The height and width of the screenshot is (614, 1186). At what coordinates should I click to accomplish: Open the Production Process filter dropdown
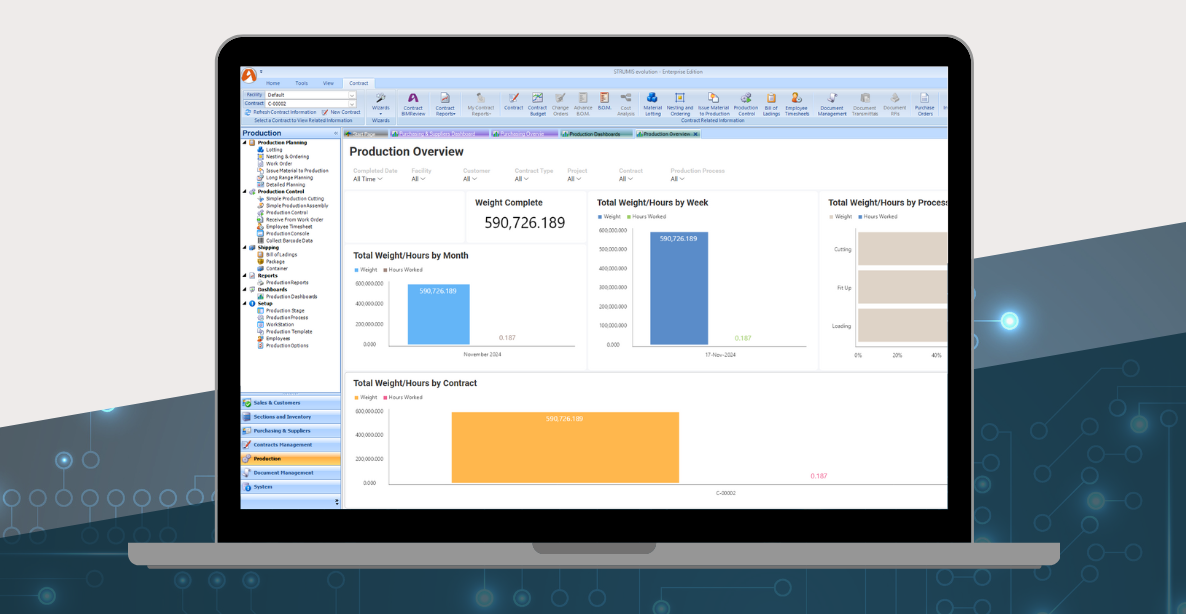pos(678,179)
